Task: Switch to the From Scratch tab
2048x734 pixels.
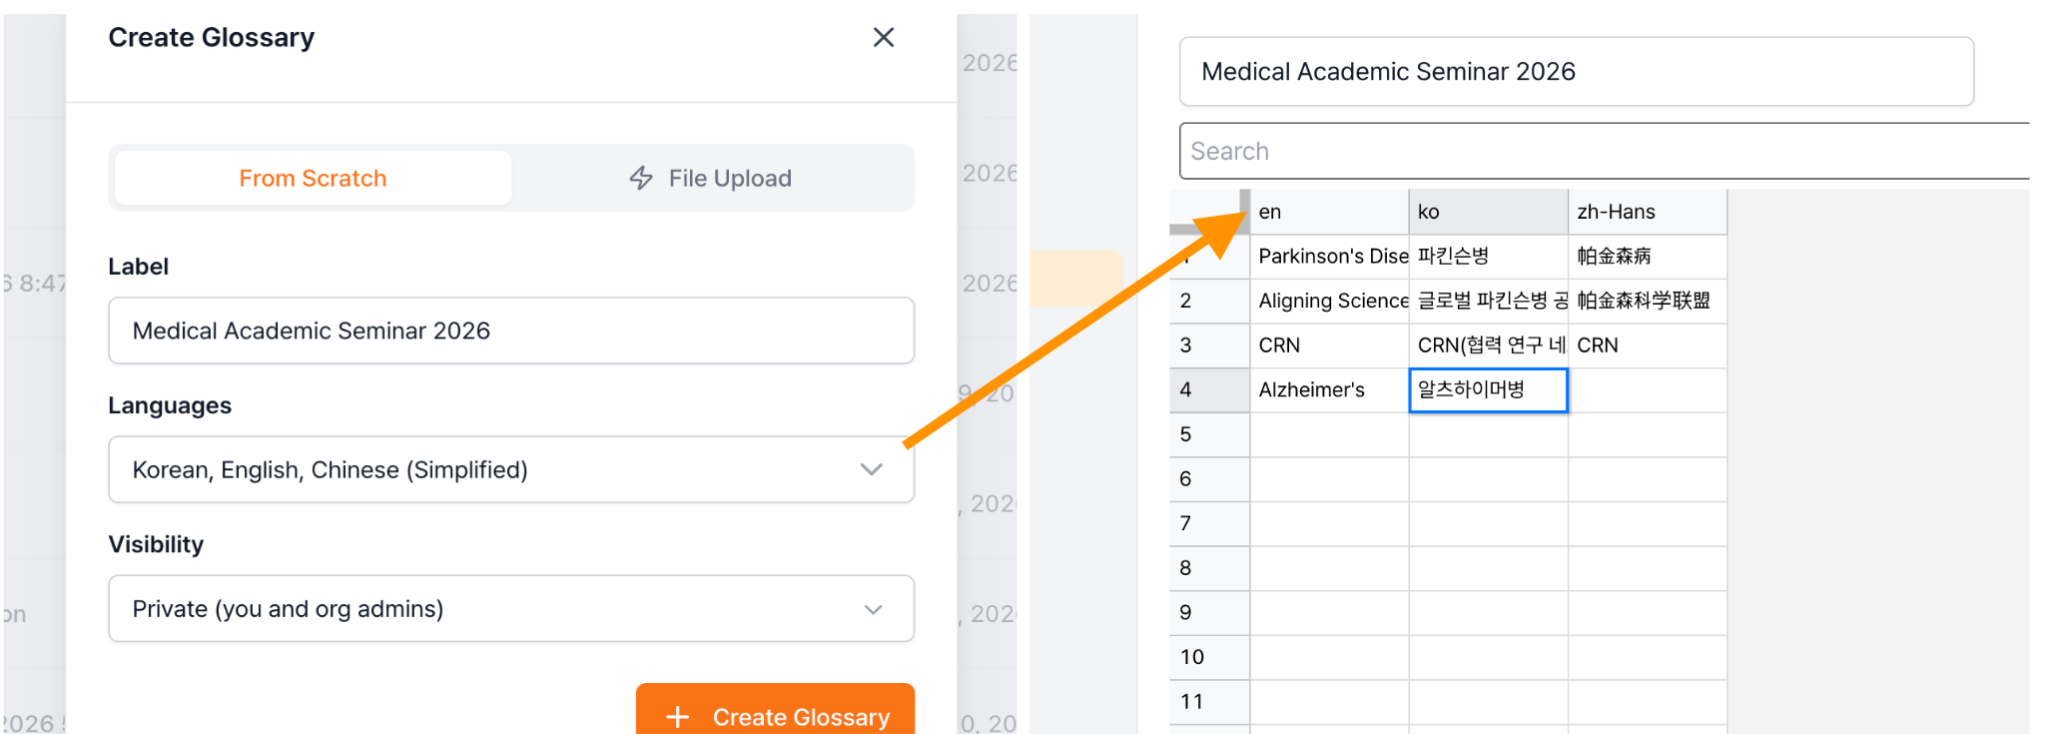Action: tap(313, 178)
